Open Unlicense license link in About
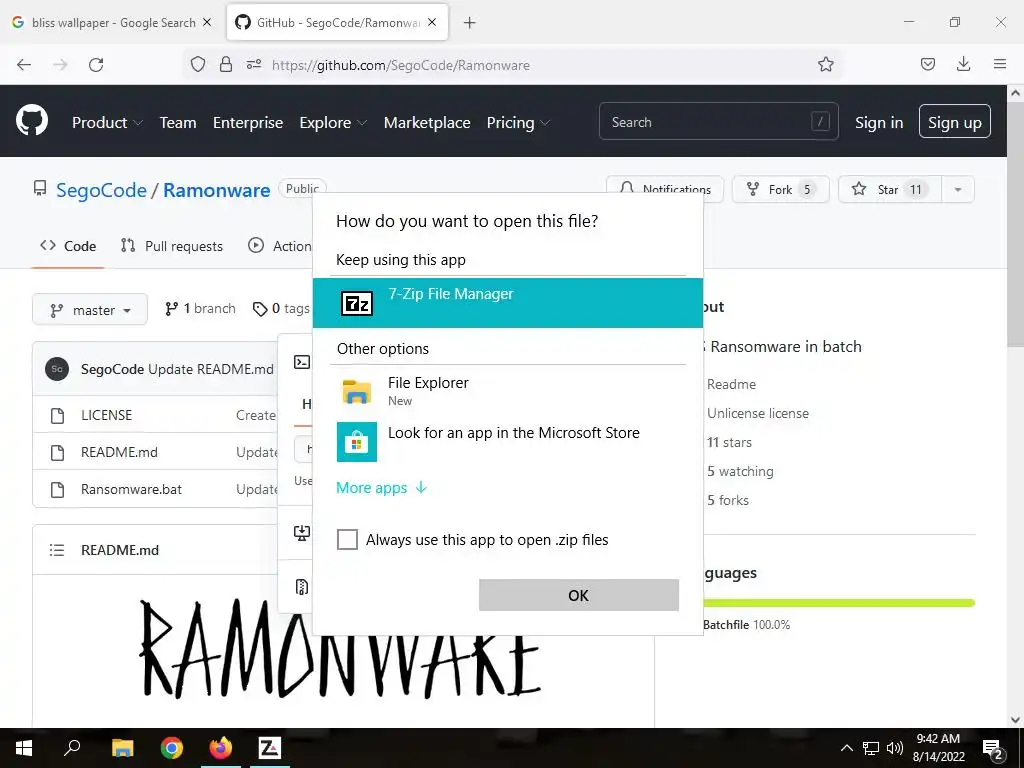Viewport: 1024px width, 768px height. pyautogui.click(x=758, y=413)
